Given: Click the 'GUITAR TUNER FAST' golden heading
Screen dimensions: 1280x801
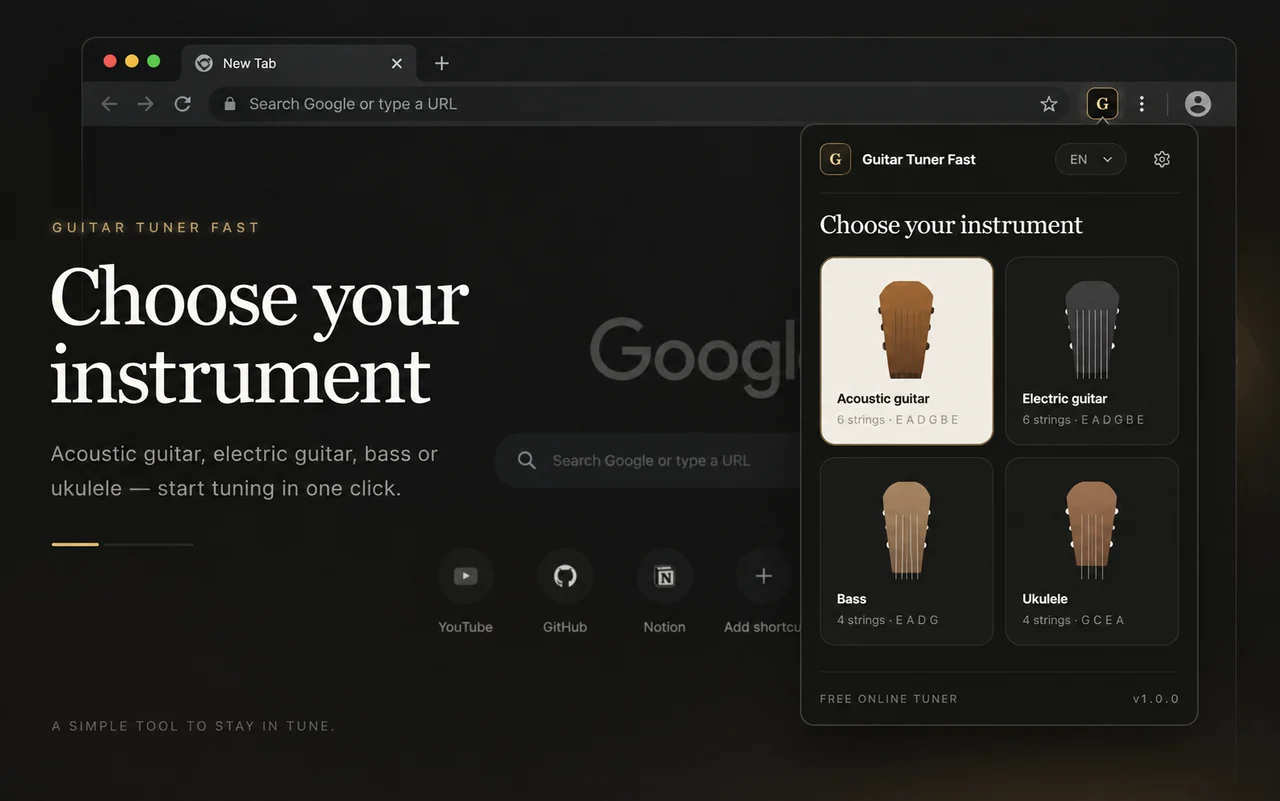Looking at the screenshot, I should tap(156, 228).
